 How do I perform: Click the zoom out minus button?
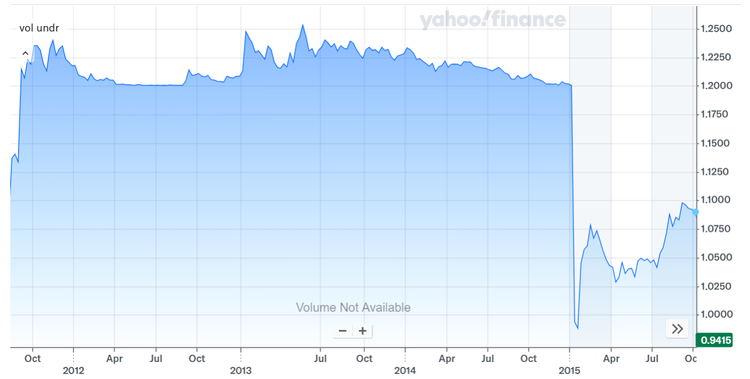342,331
